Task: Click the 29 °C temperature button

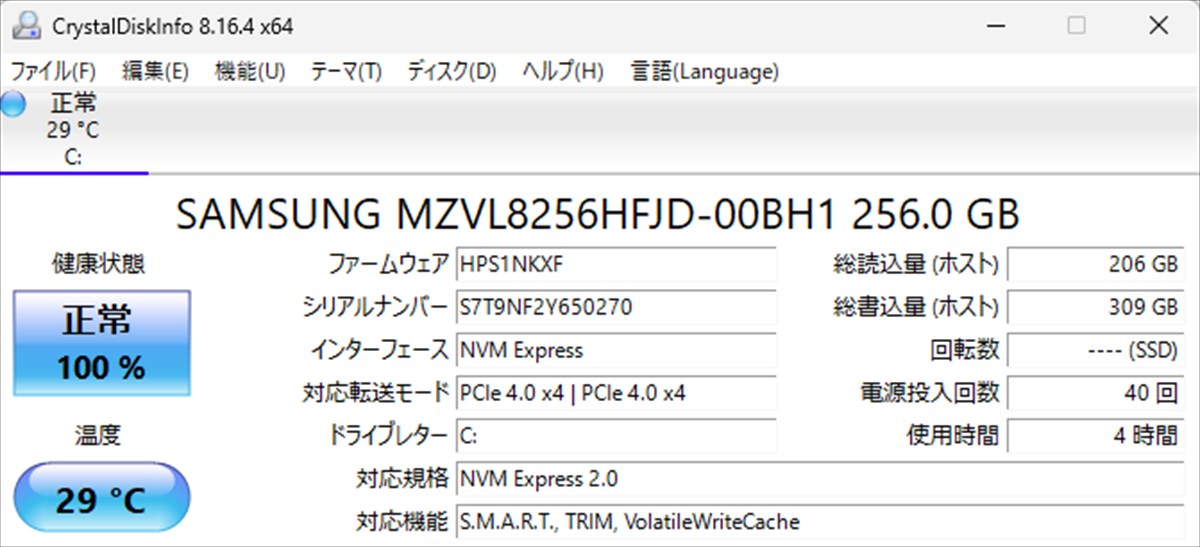Action: (x=101, y=498)
